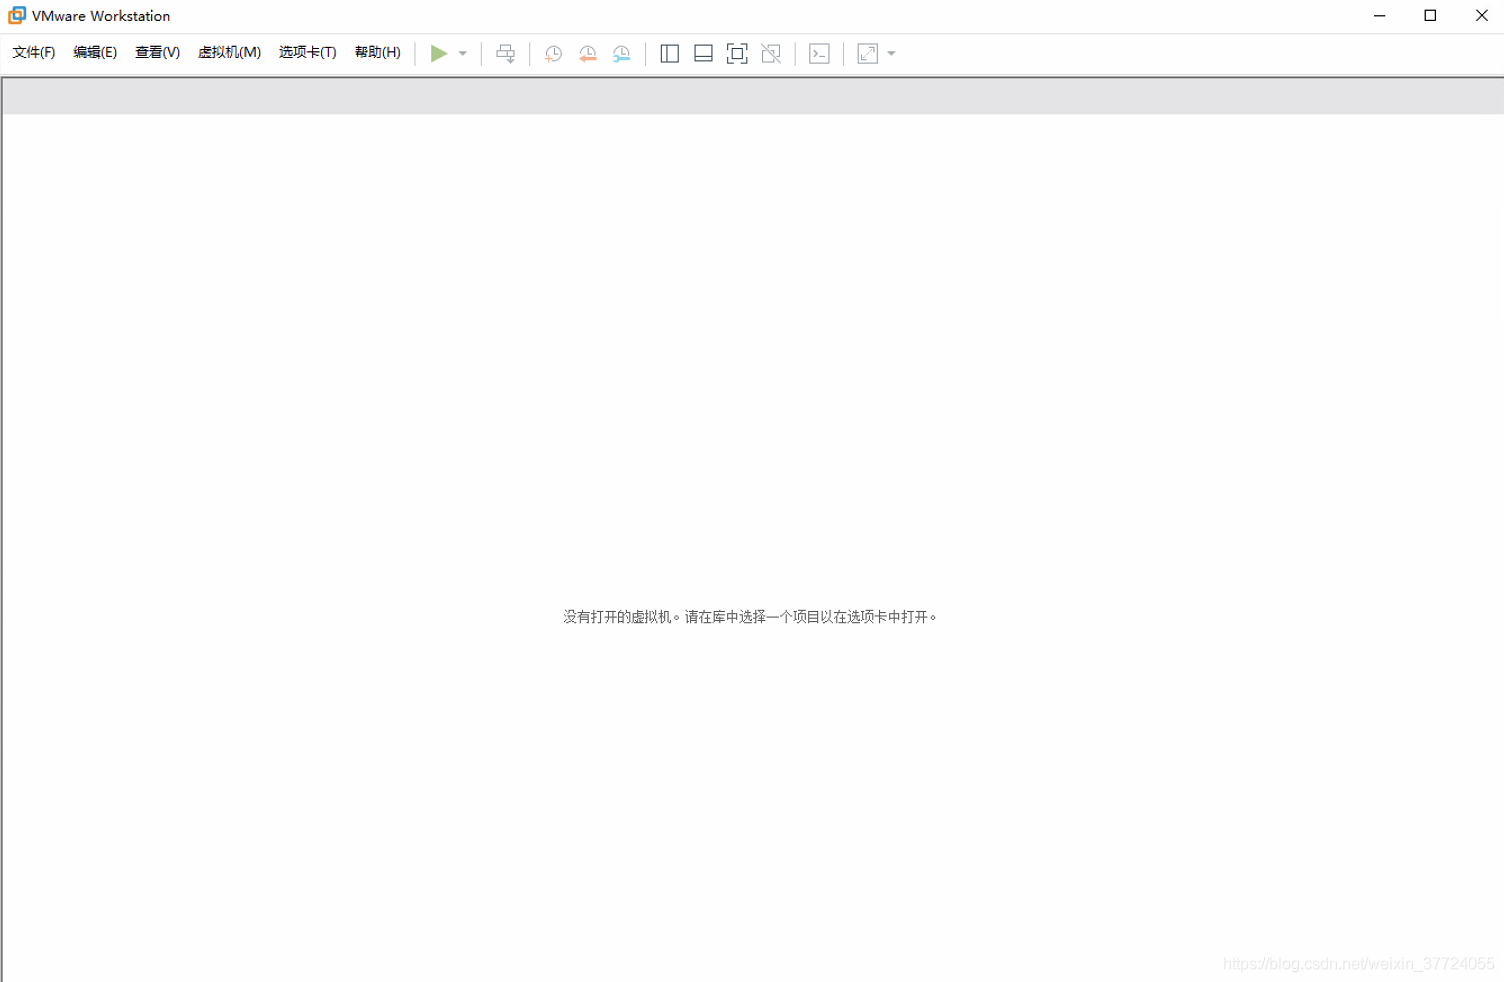1504x982 pixels.
Task: Toggle the library sidebar view icon
Action: pos(670,54)
